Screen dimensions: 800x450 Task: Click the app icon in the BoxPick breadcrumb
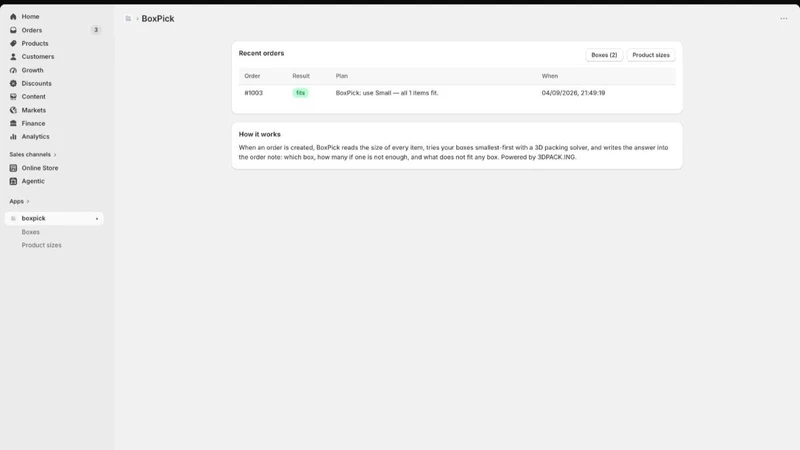tap(128, 18)
